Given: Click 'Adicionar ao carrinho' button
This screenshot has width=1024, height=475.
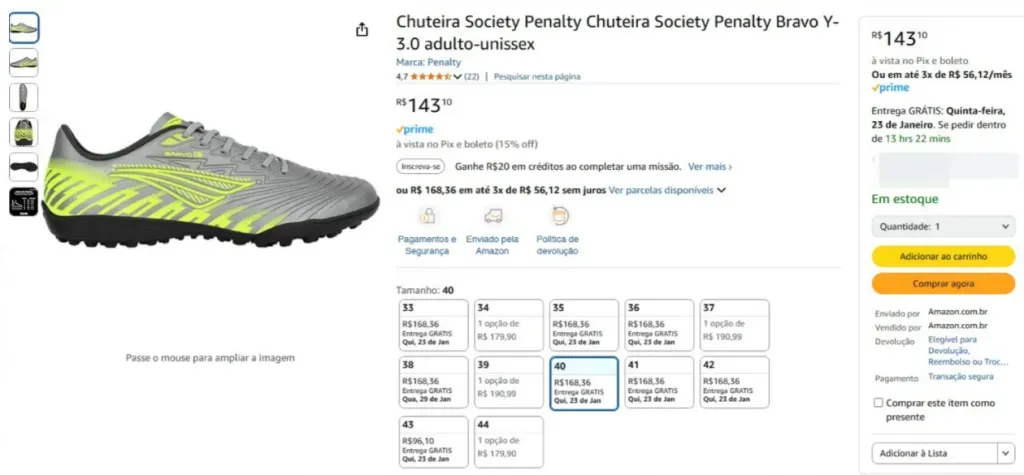Looking at the screenshot, I should (x=943, y=257).
